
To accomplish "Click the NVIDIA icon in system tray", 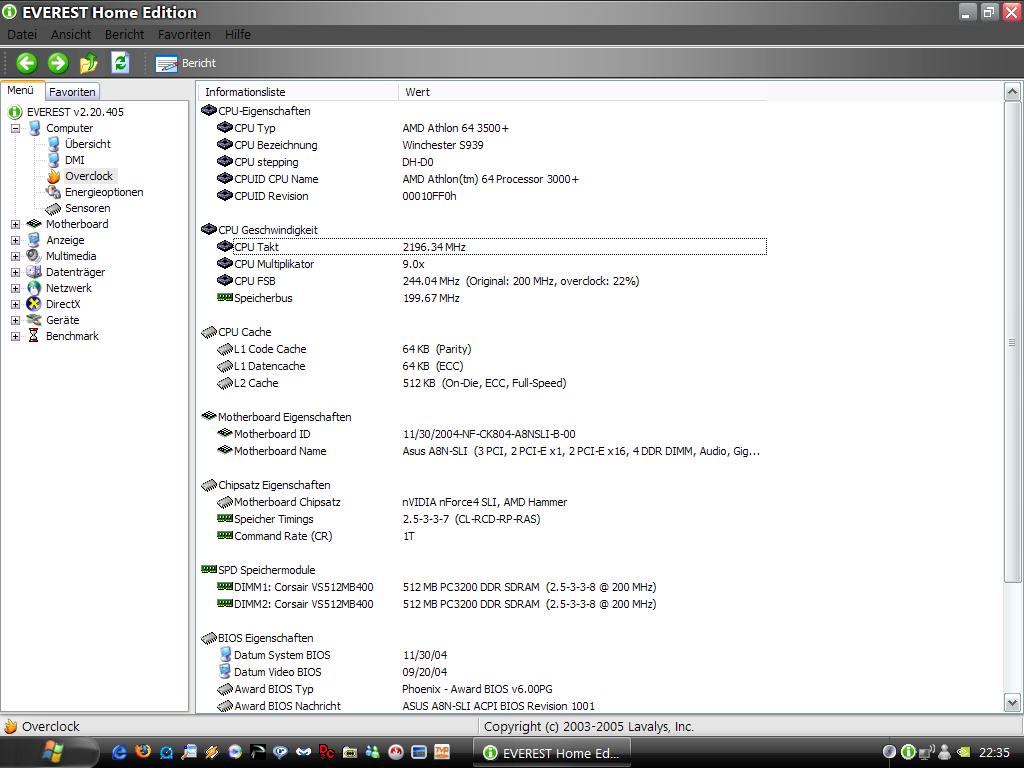I will pyautogui.click(x=963, y=753).
